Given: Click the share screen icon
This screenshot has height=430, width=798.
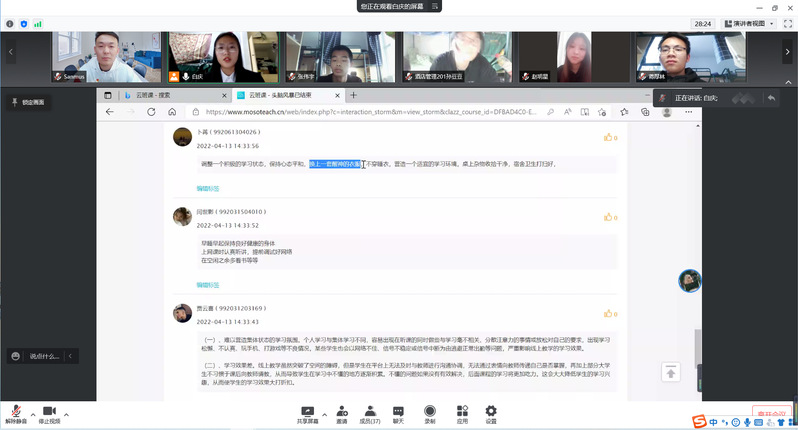Looking at the screenshot, I should click(307, 411).
